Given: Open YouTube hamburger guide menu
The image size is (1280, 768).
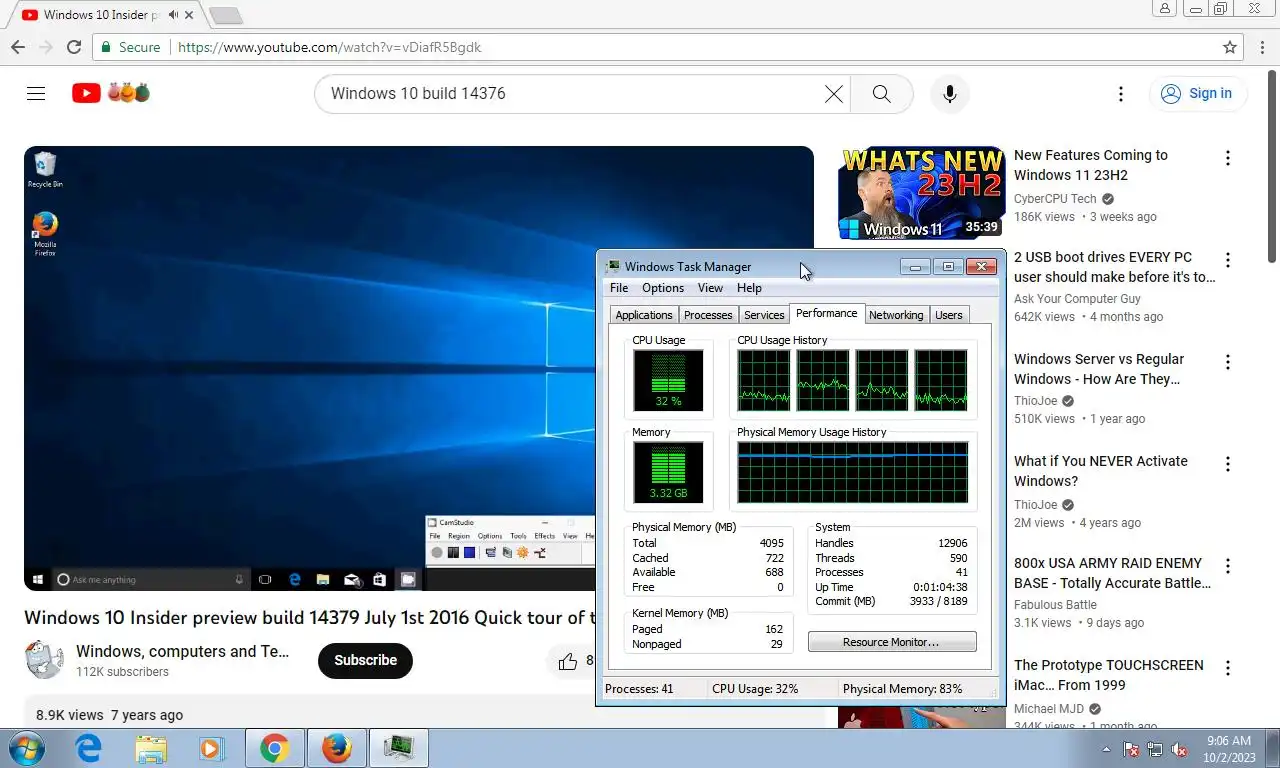Looking at the screenshot, I should point(36,93).
